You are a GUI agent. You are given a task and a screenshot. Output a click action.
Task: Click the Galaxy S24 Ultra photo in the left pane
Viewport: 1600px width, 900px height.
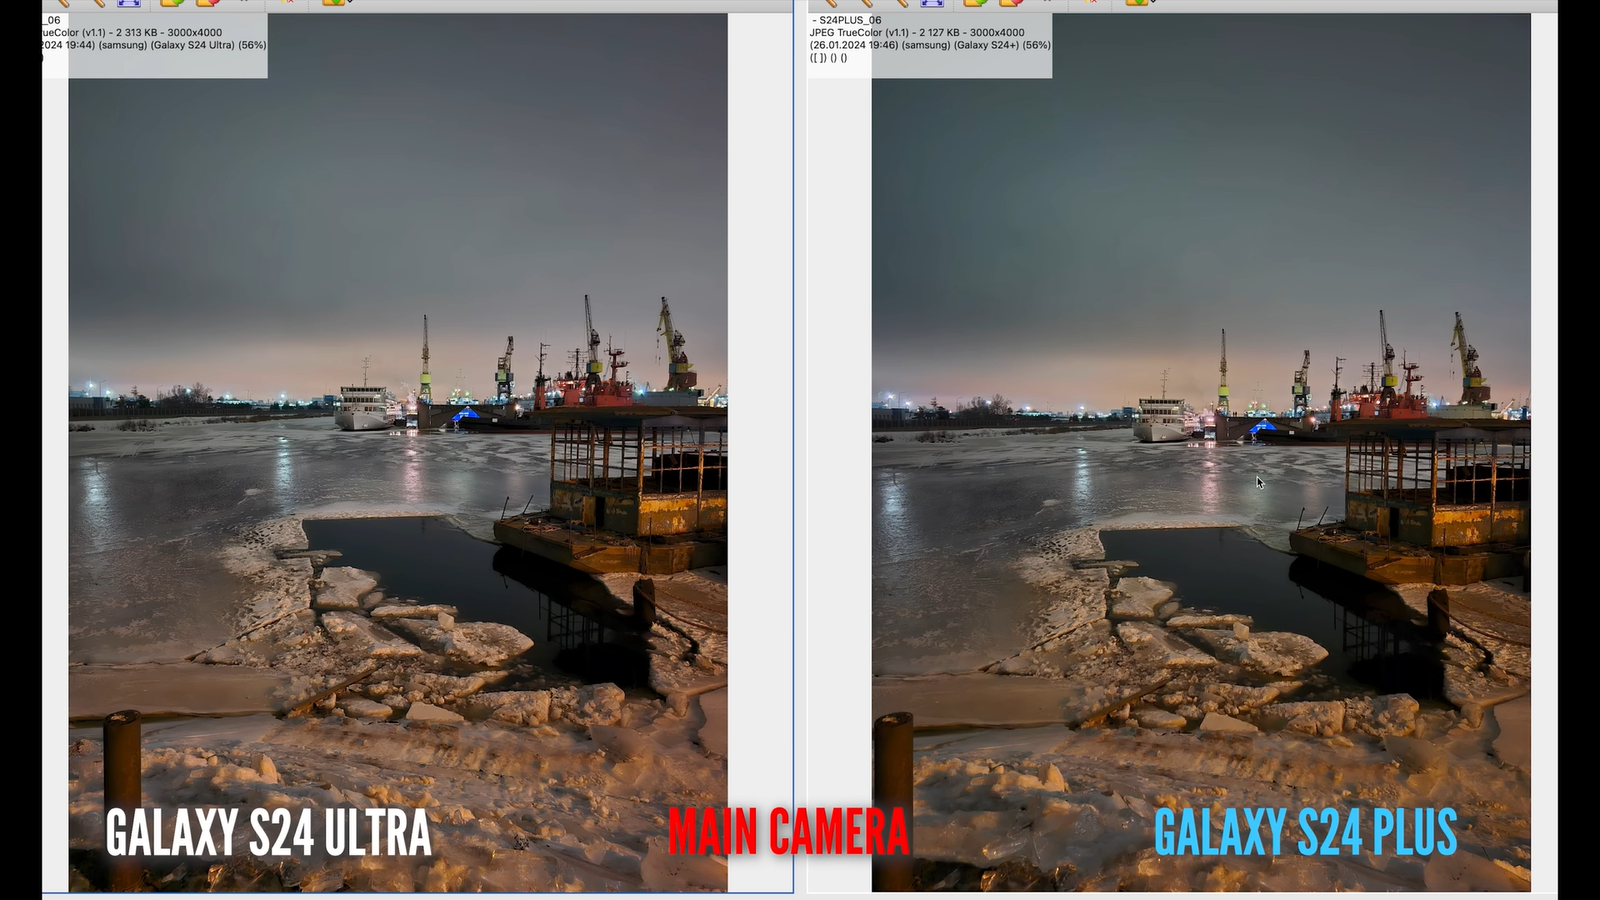(398, 452)
